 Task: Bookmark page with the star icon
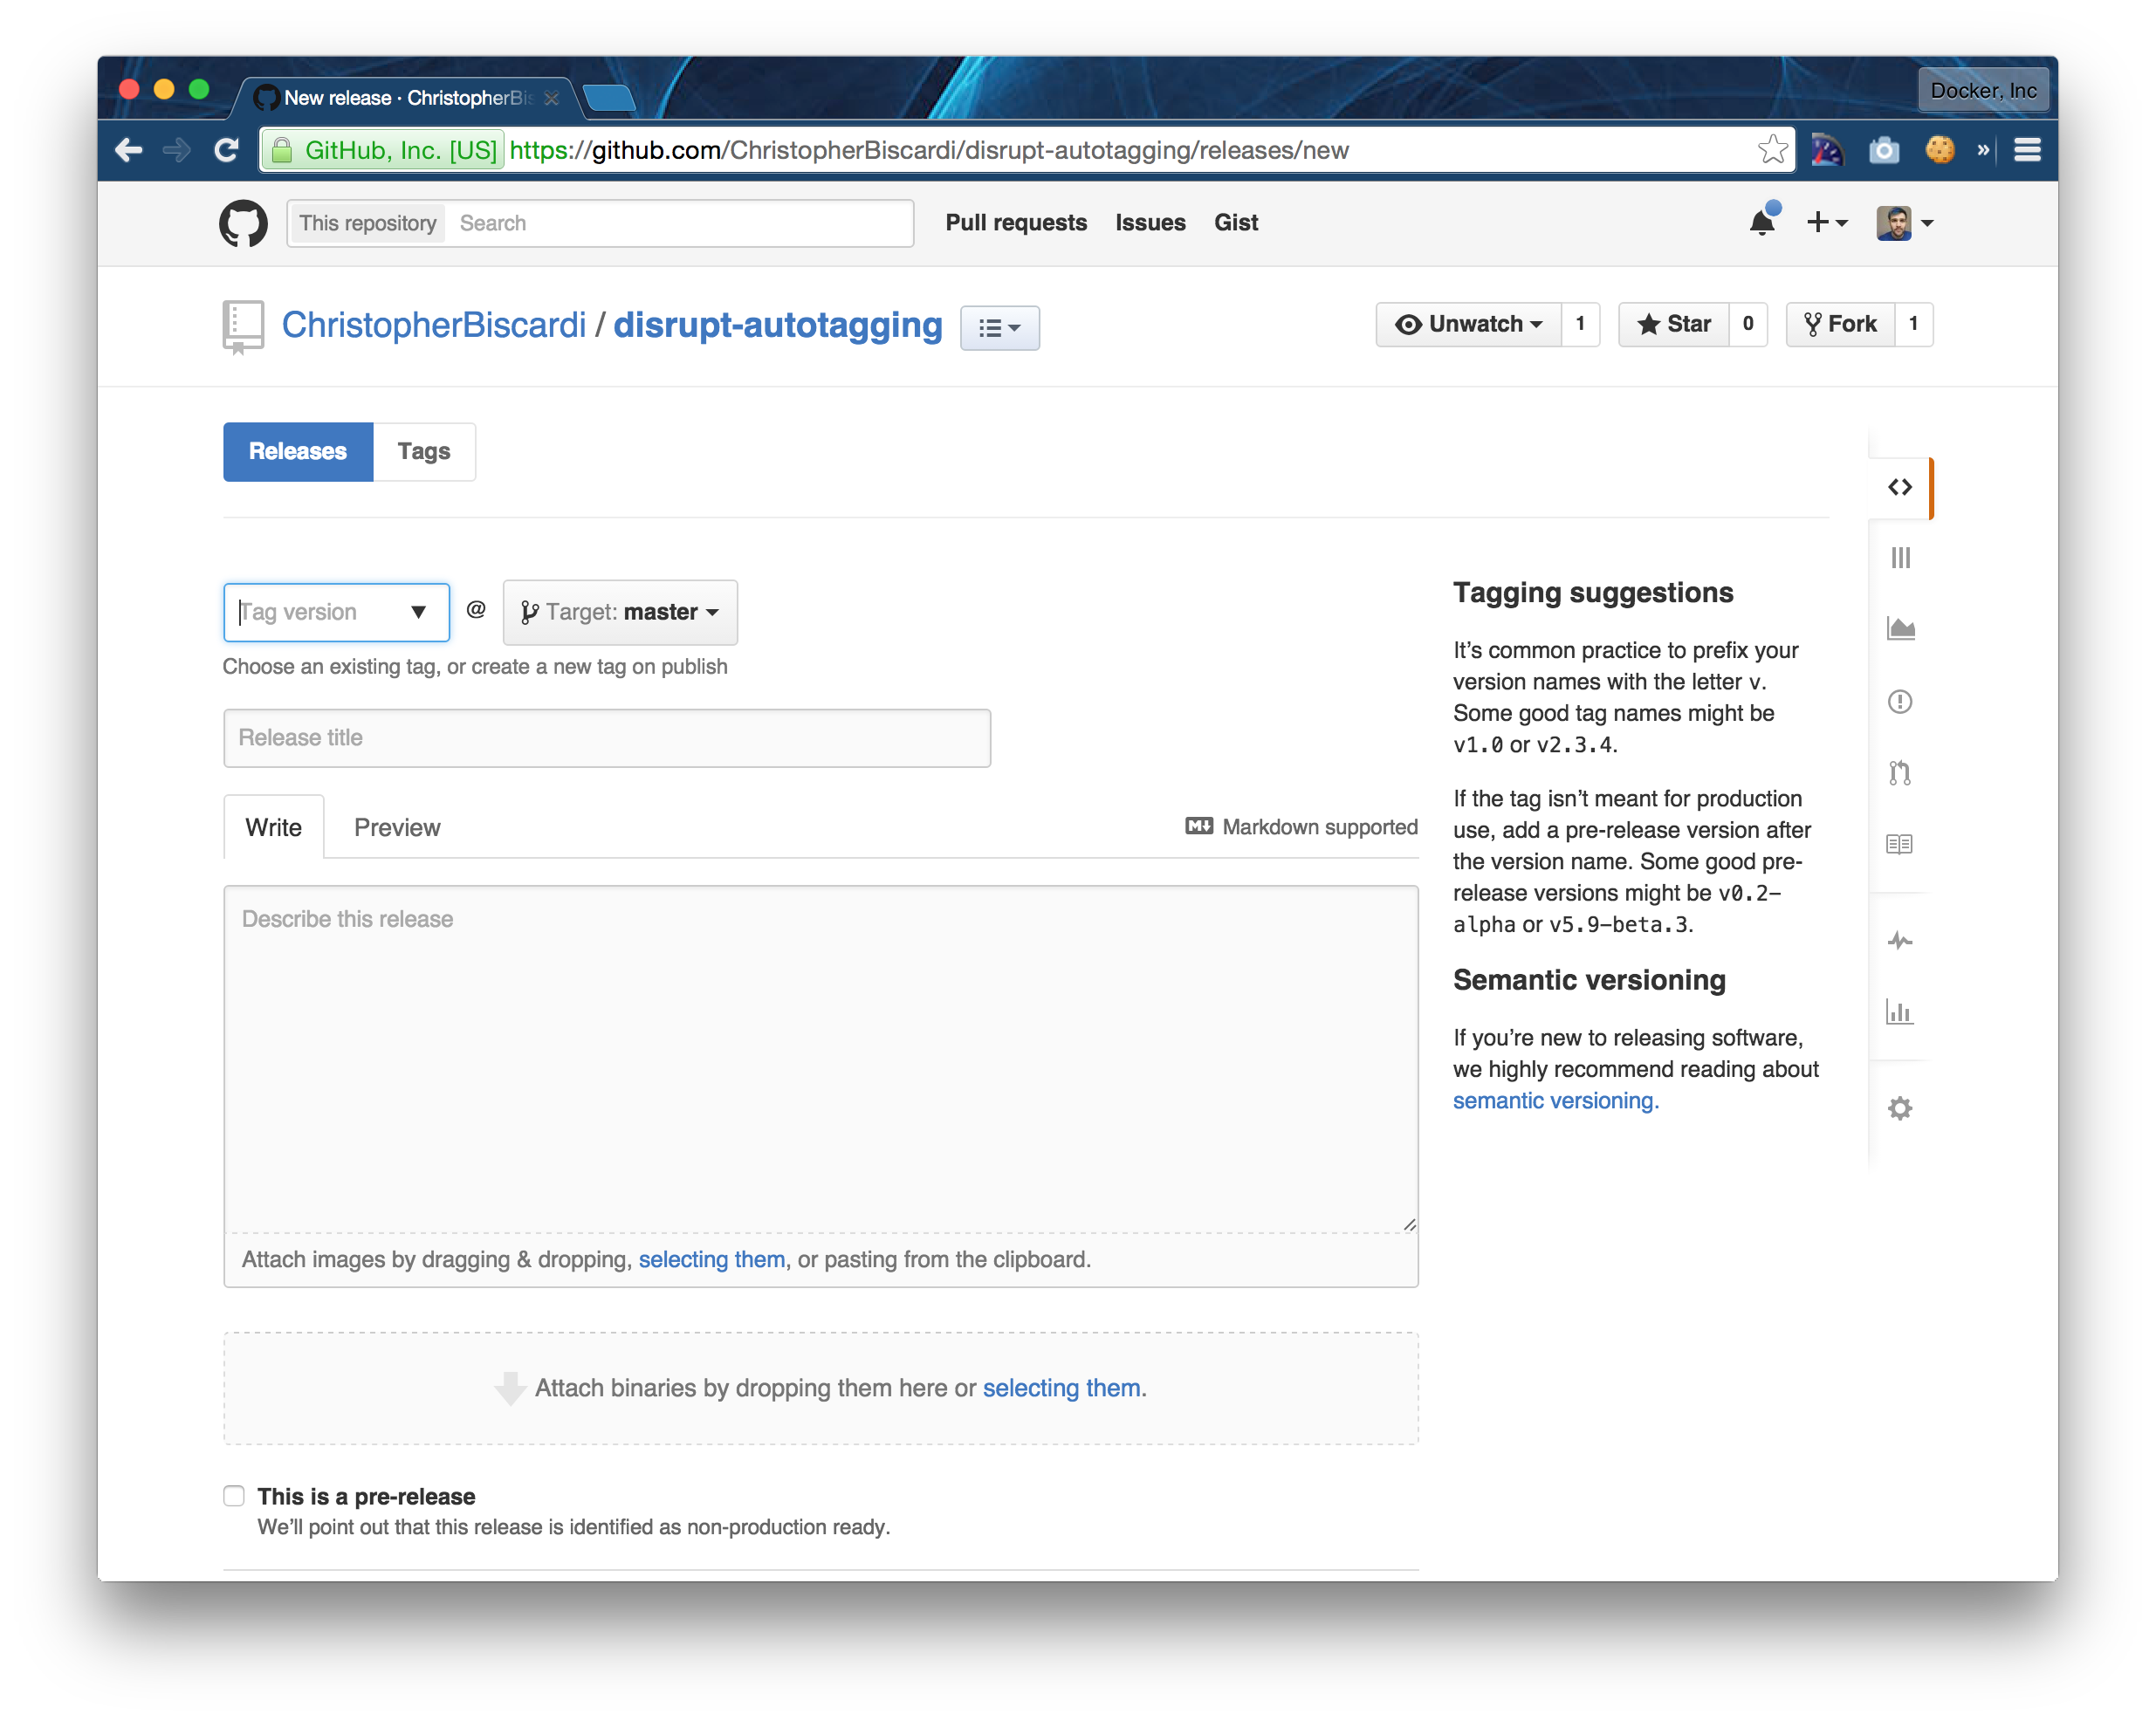click(x=1772, y=150)
